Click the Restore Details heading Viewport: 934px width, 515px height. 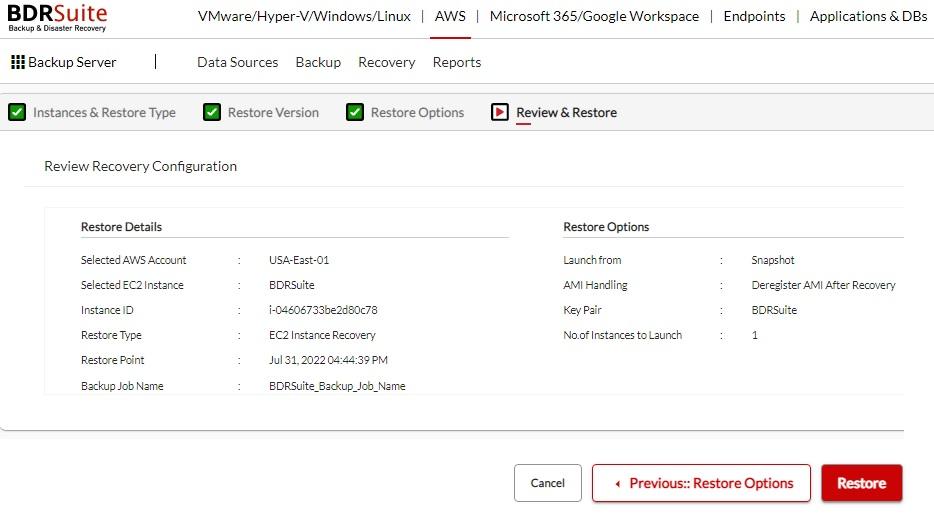(121, 226)
